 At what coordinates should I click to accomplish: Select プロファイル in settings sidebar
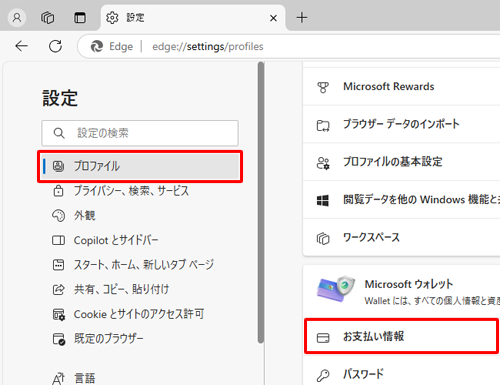[140, 166]
